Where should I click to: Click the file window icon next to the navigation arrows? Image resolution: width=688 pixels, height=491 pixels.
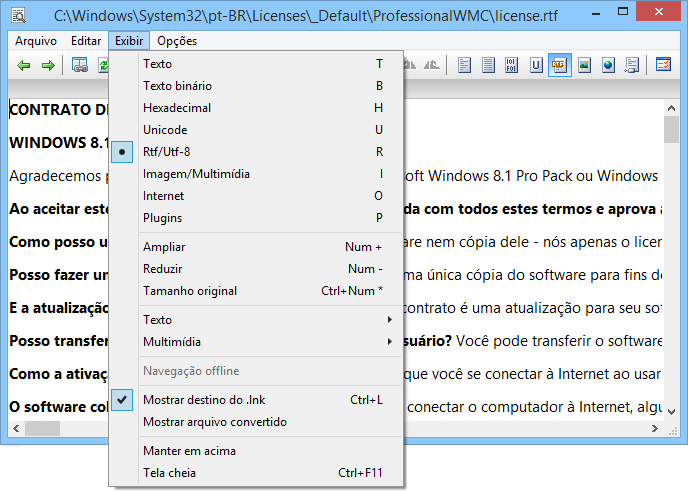(79, 65)
